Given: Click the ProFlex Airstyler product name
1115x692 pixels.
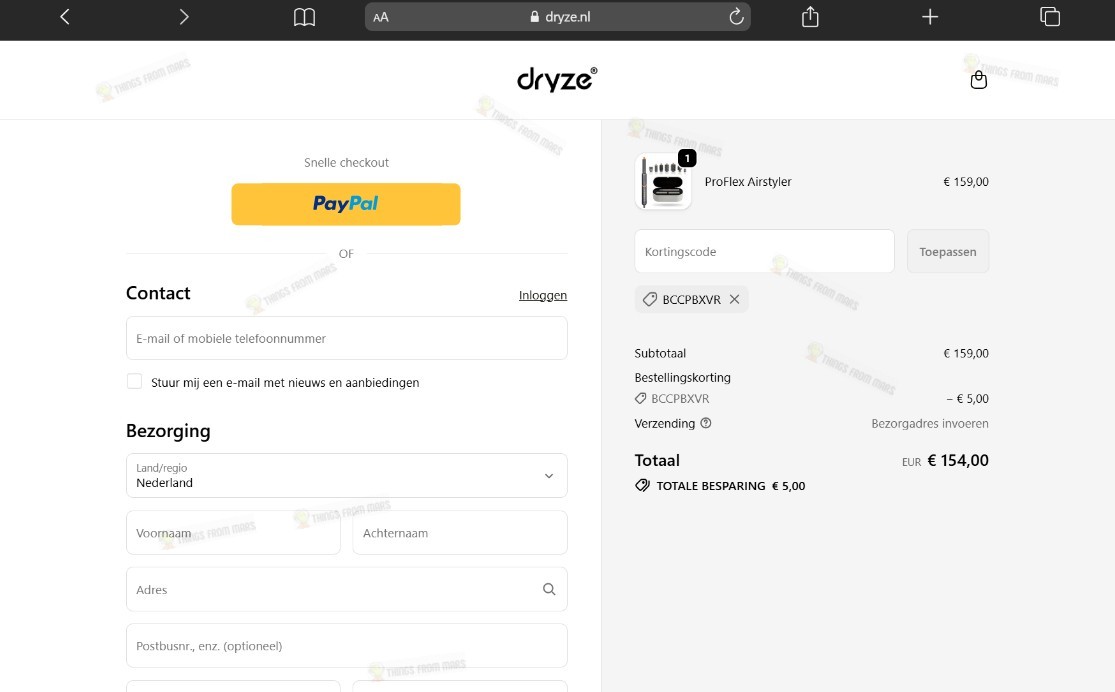Looking at the screenshot, I should [x=748, y=181].
